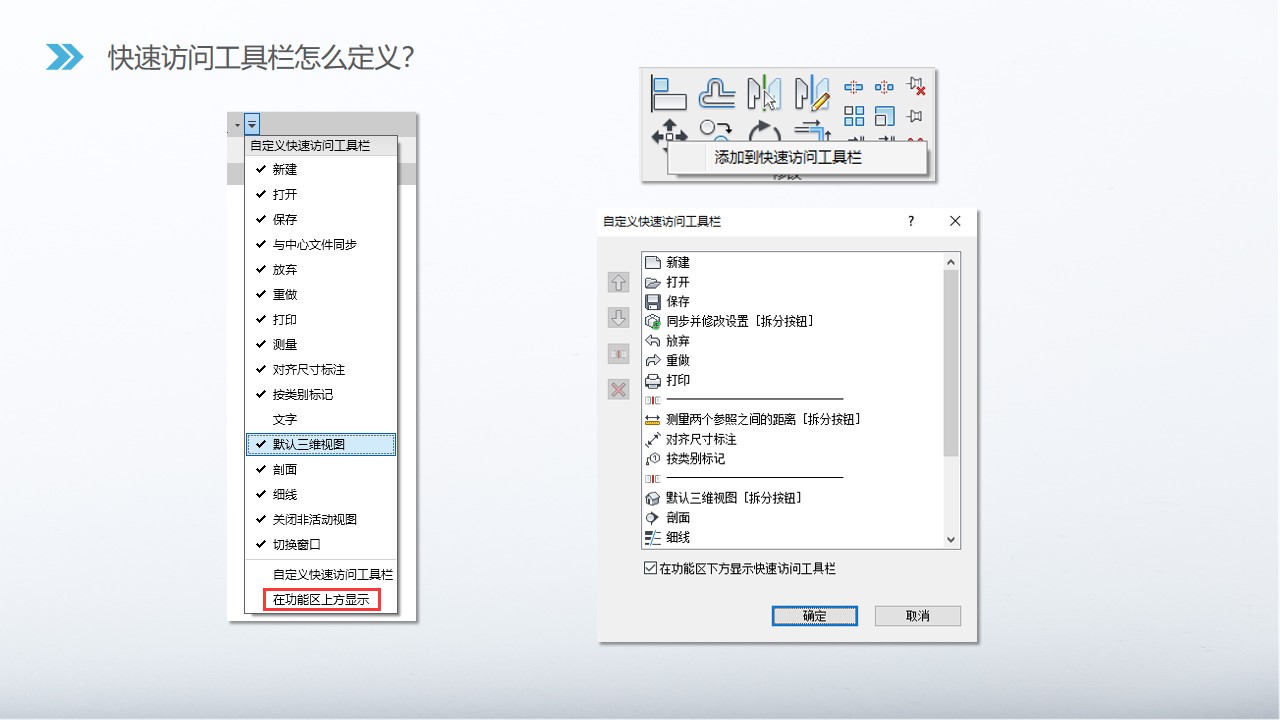Image resolution: width=1280 pixels, height=720 pixels.
Task: Toggle 切换窗口 in the dropdown menu
Action: [321, 545]
